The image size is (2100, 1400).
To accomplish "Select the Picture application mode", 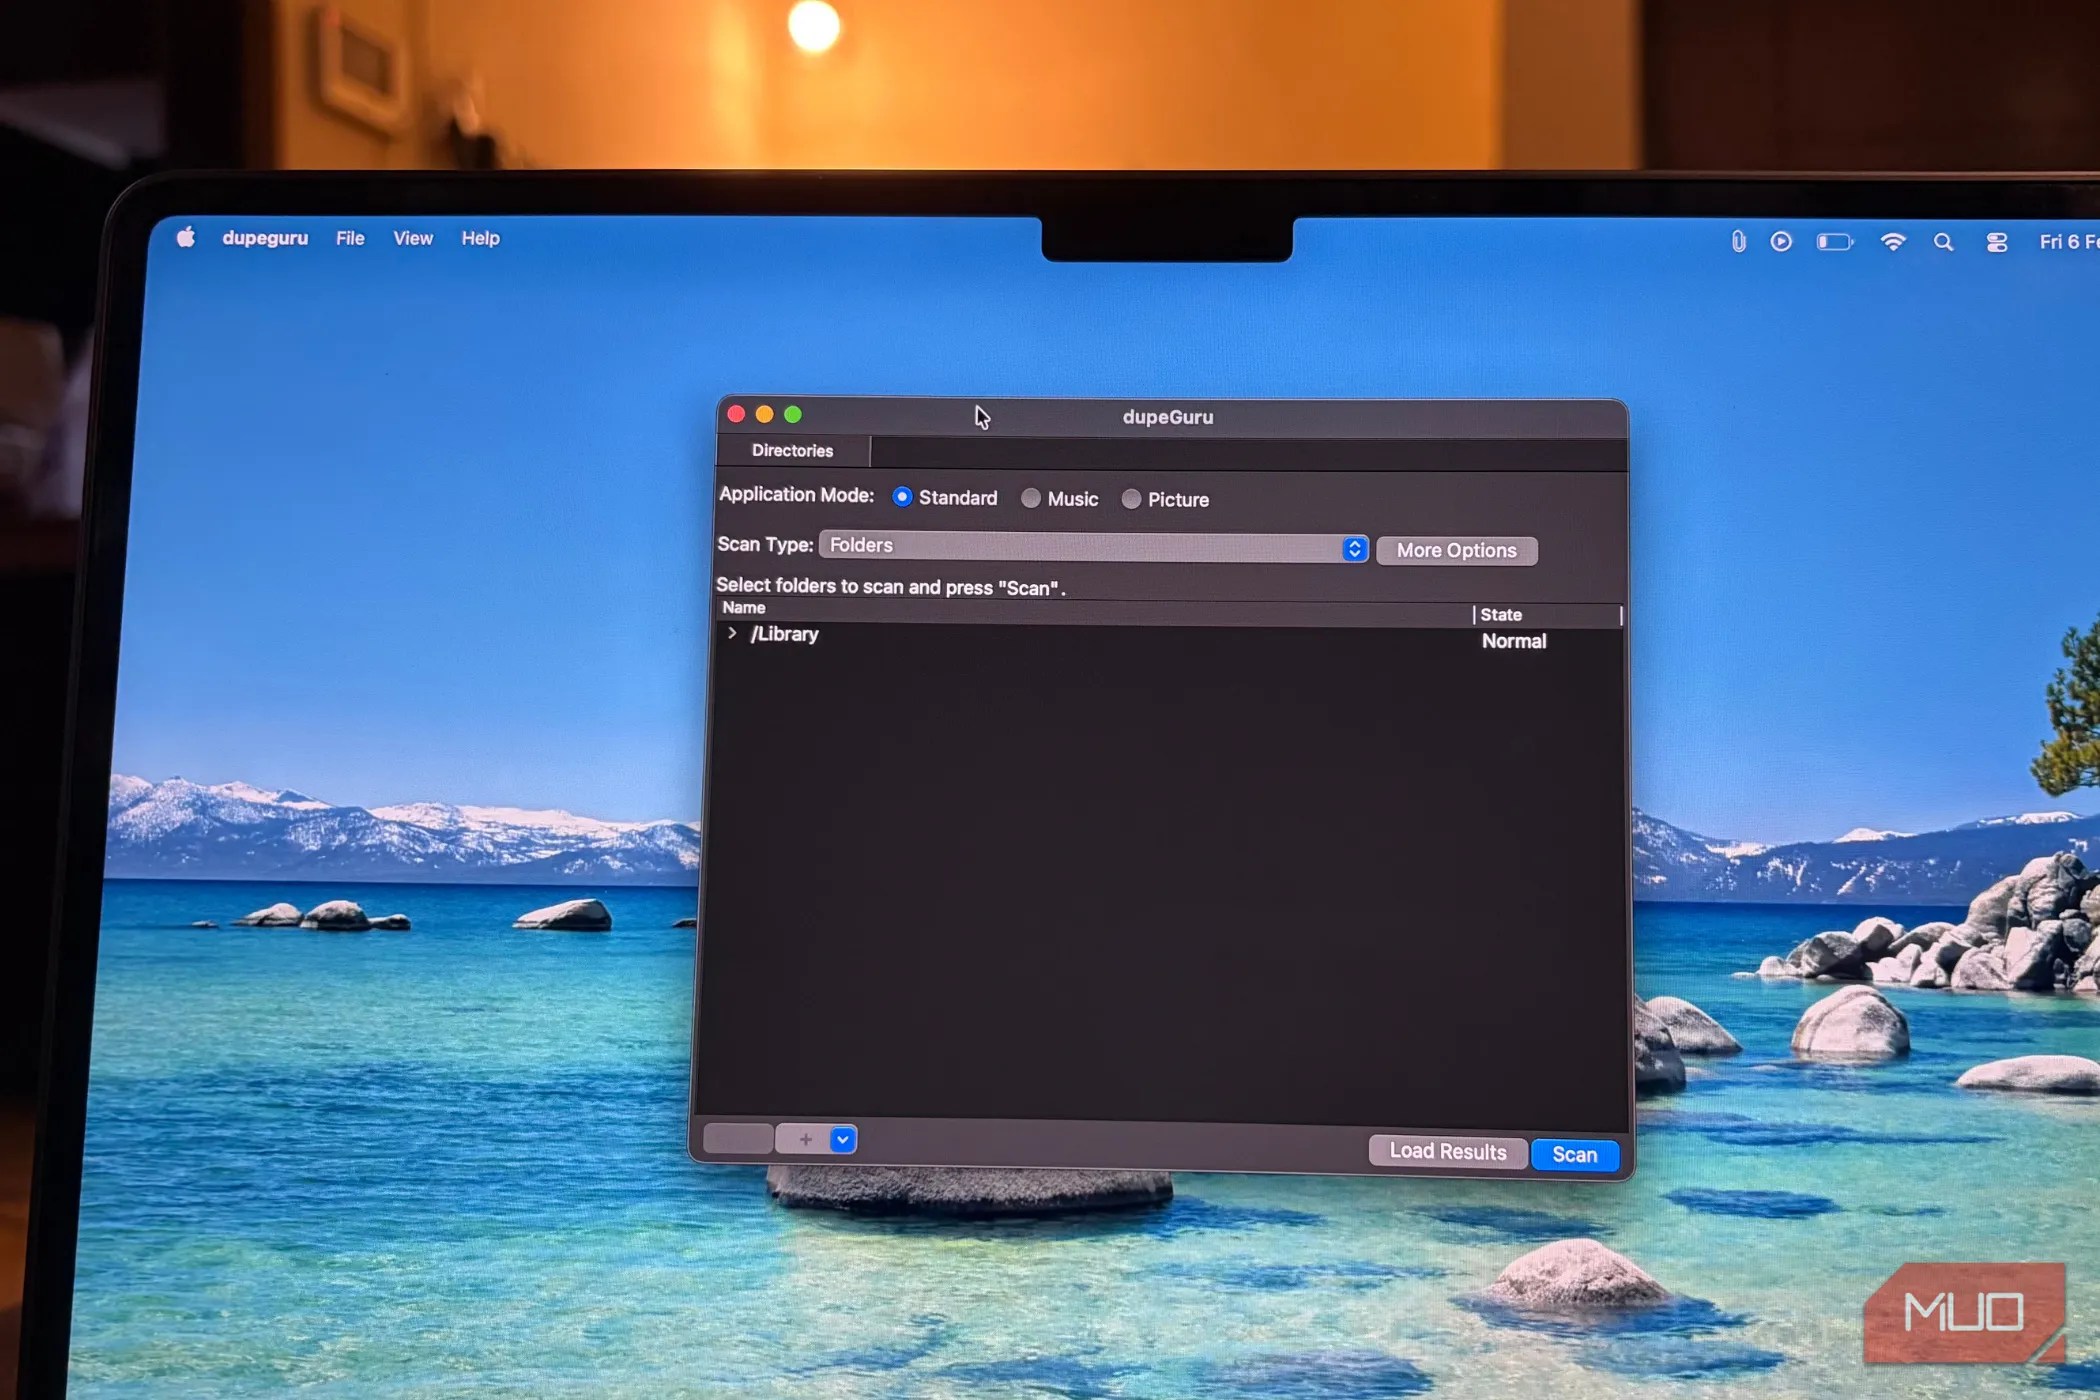I will tap(1131, 499).
